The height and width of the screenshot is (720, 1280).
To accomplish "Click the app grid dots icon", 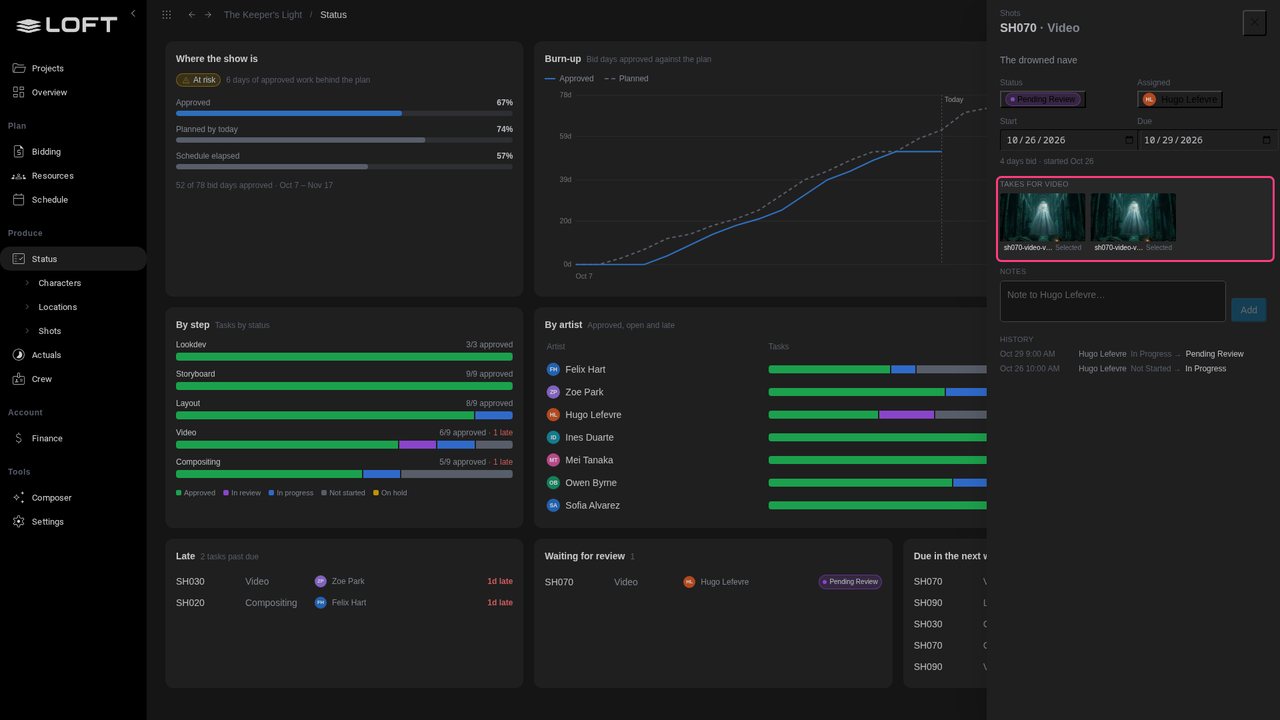I will point(166,15).
